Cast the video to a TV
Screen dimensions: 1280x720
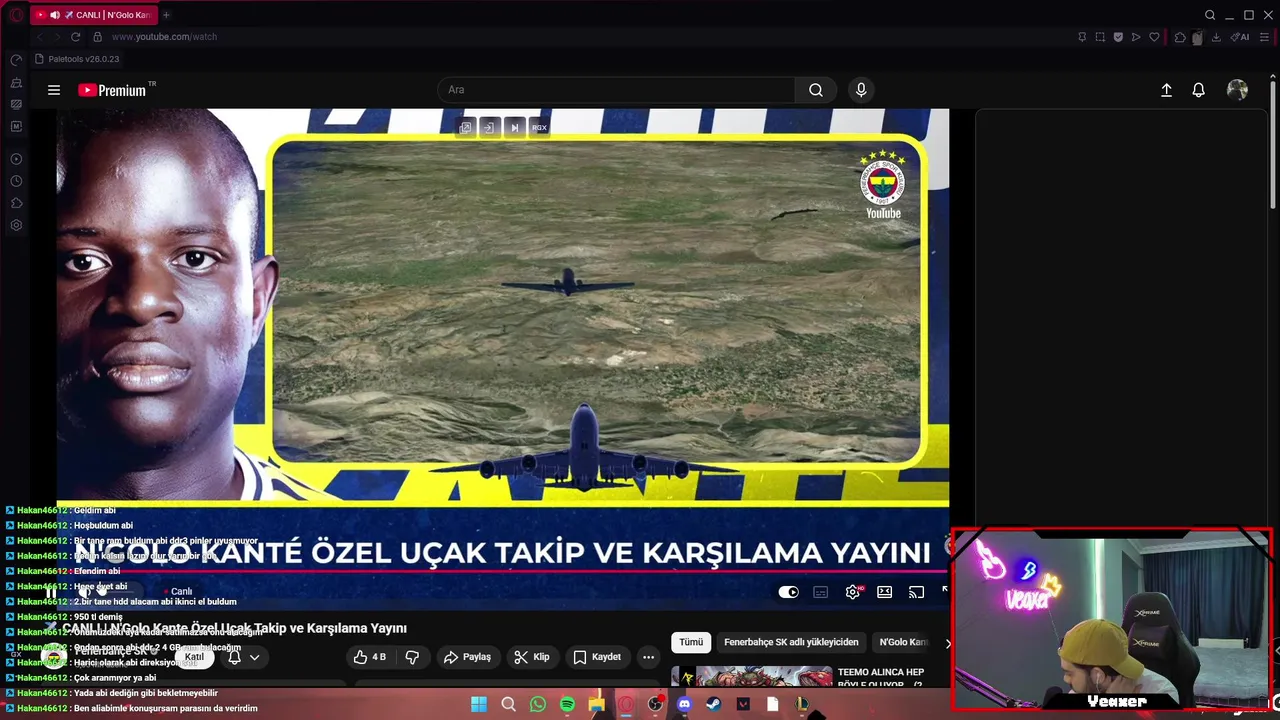[916, 592]
